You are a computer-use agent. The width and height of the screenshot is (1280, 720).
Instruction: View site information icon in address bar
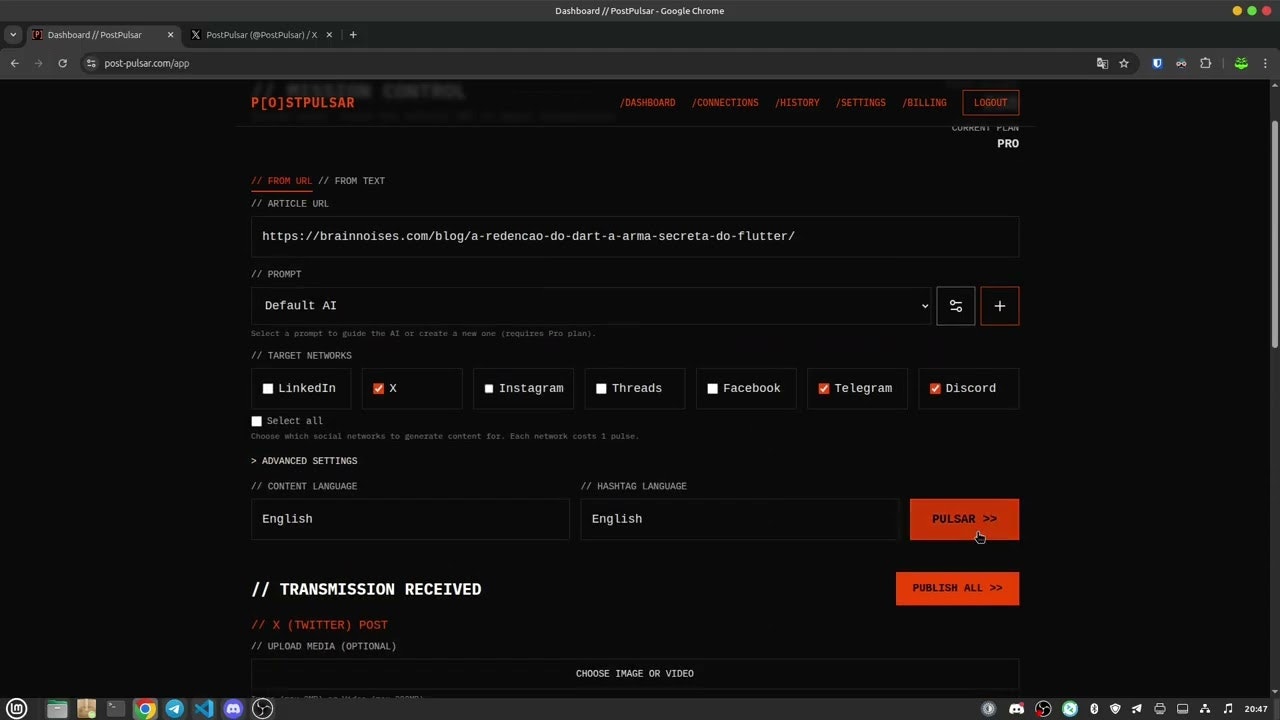point(91,63)
